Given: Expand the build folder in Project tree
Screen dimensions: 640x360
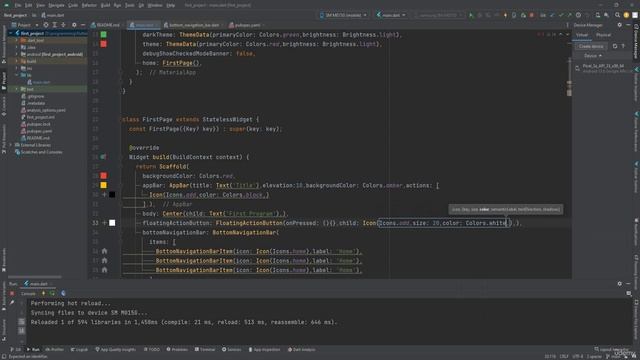Looking at the screenshot, I should 17,61.
